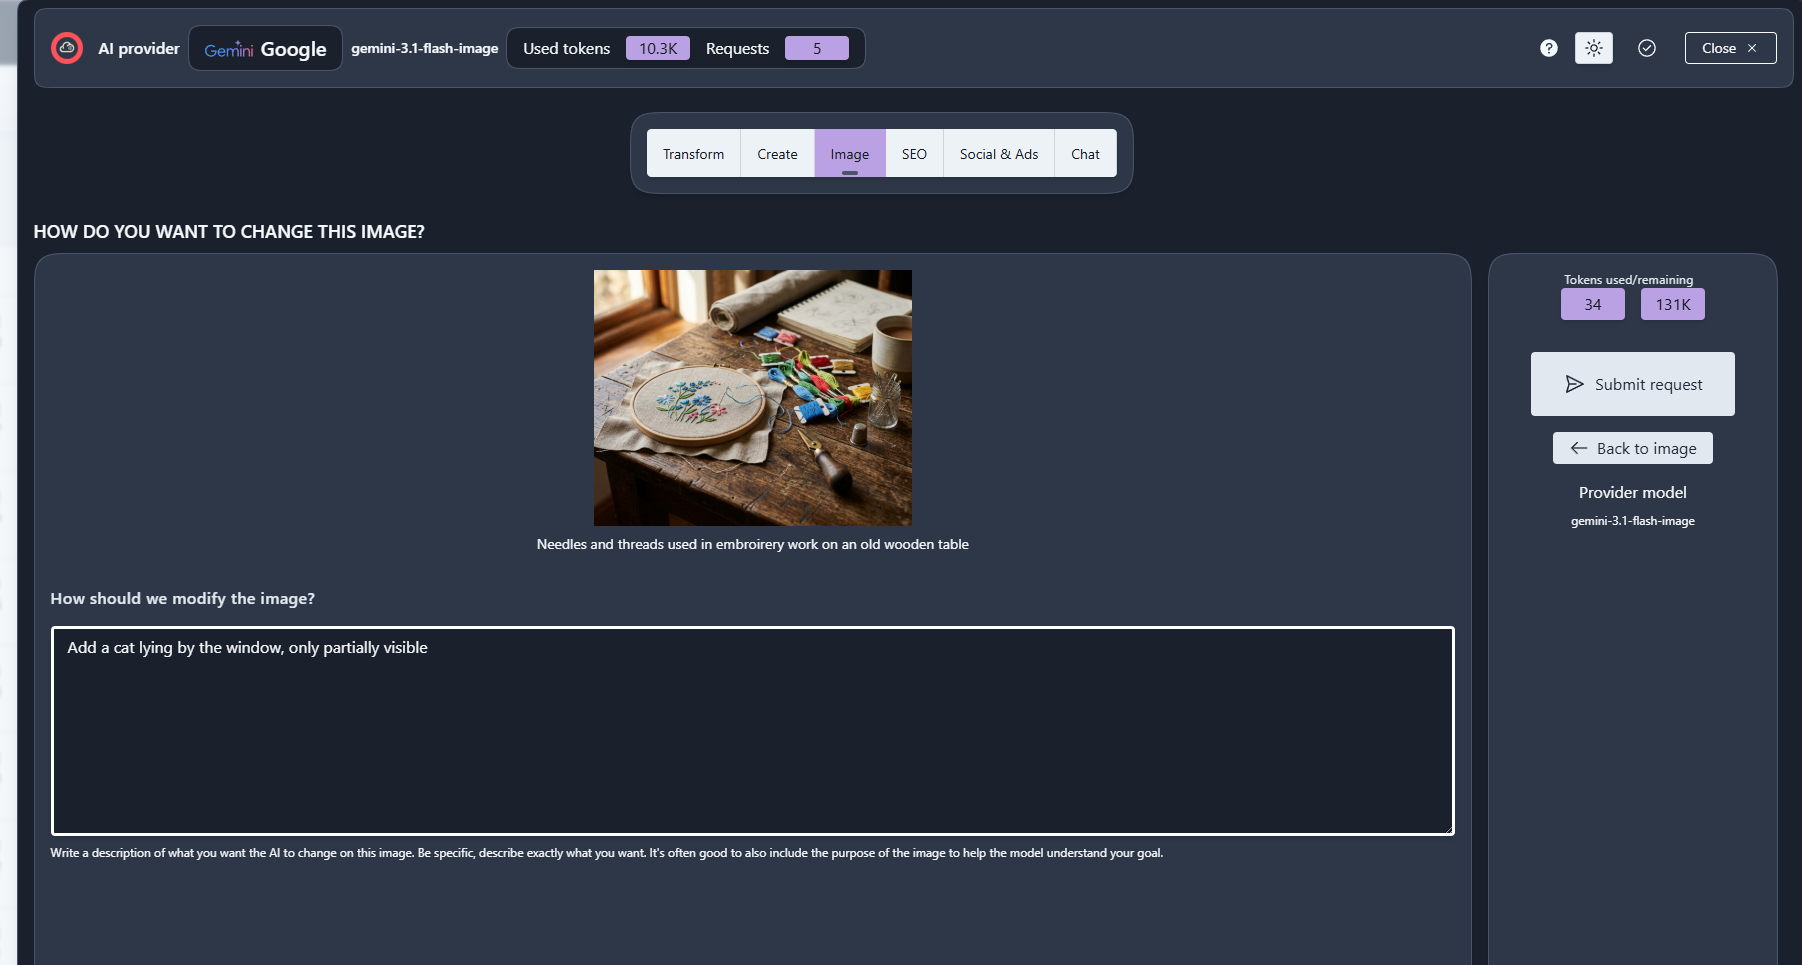Viewport: 1802px width, 965px height.
Task: Click the 'Tokens used/remaining' label
Action: (x=1629, y=280)
